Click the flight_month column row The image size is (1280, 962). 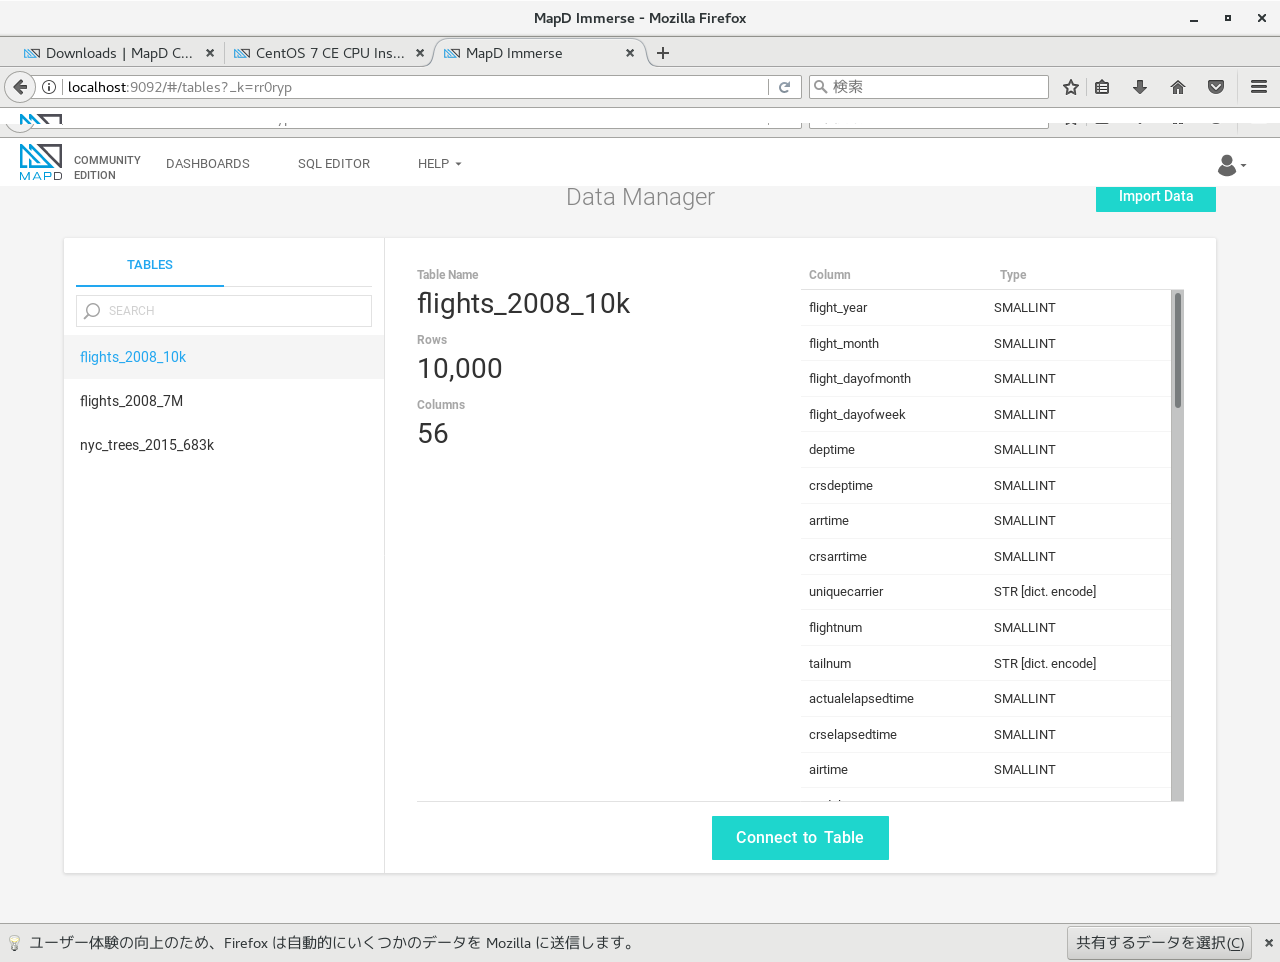tap(986, 343)
